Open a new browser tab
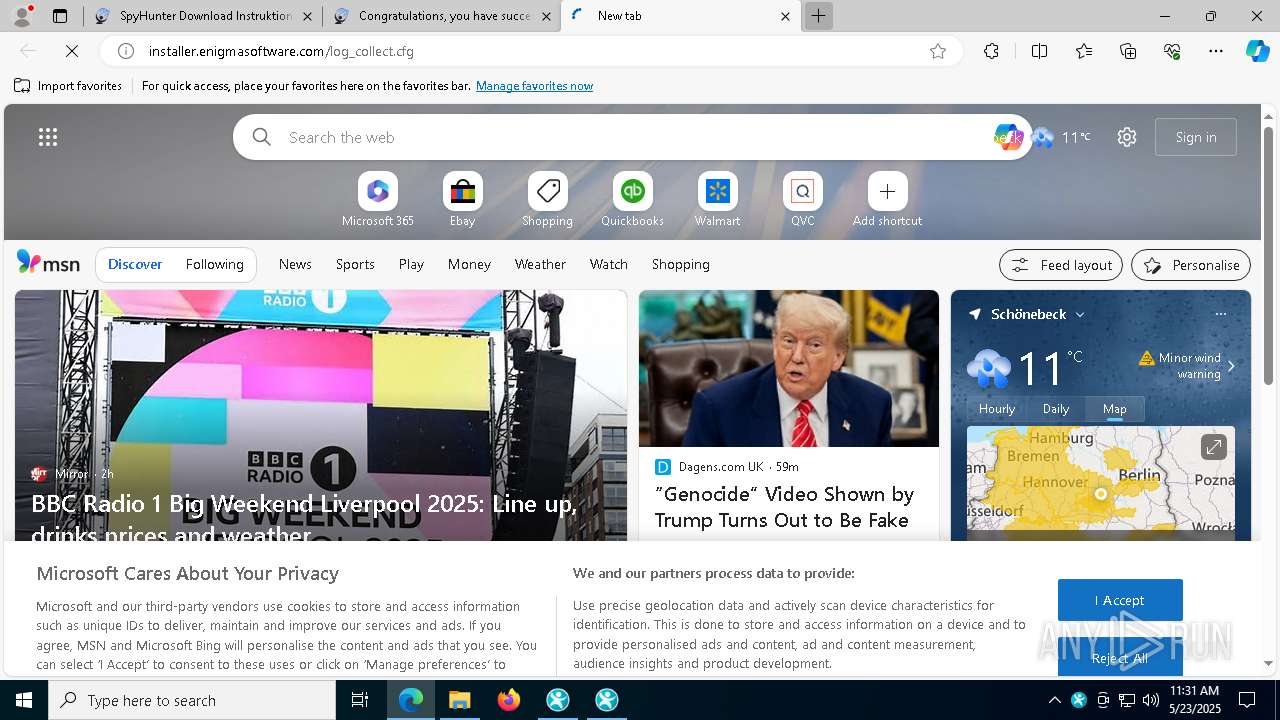Screen dimensions: 1280x720 coord(818,16)
